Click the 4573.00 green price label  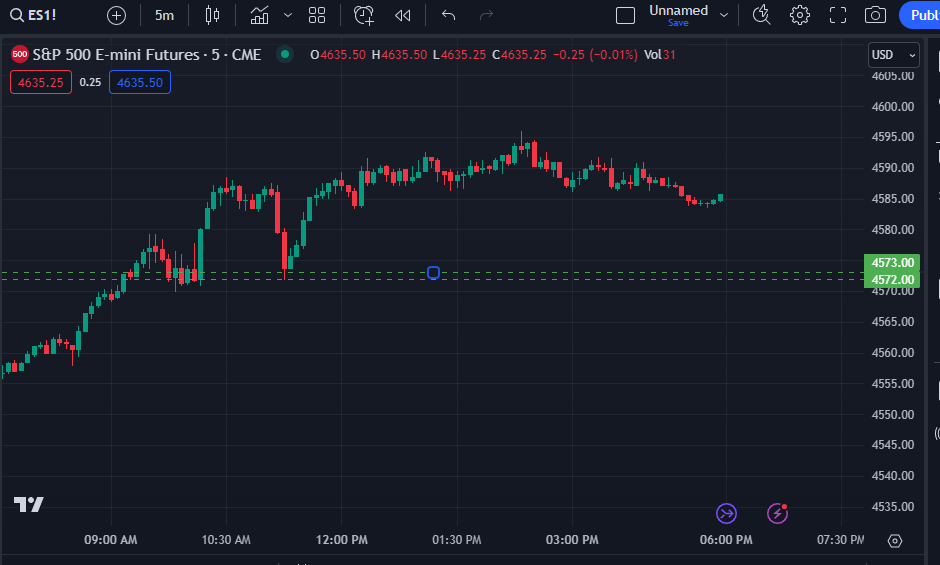892,263
